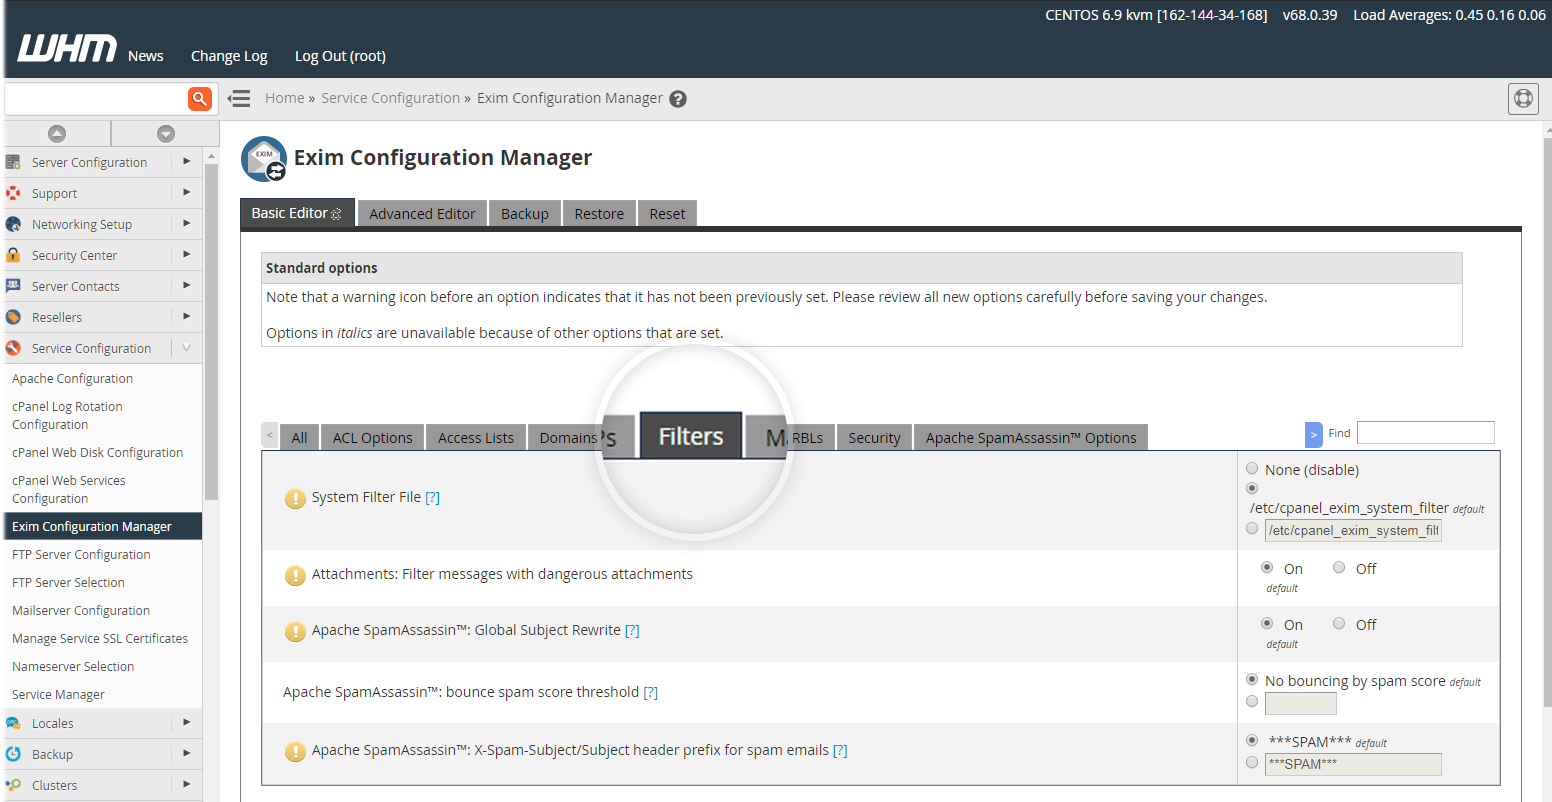Click the orange search magnifier button

point(200,98)
